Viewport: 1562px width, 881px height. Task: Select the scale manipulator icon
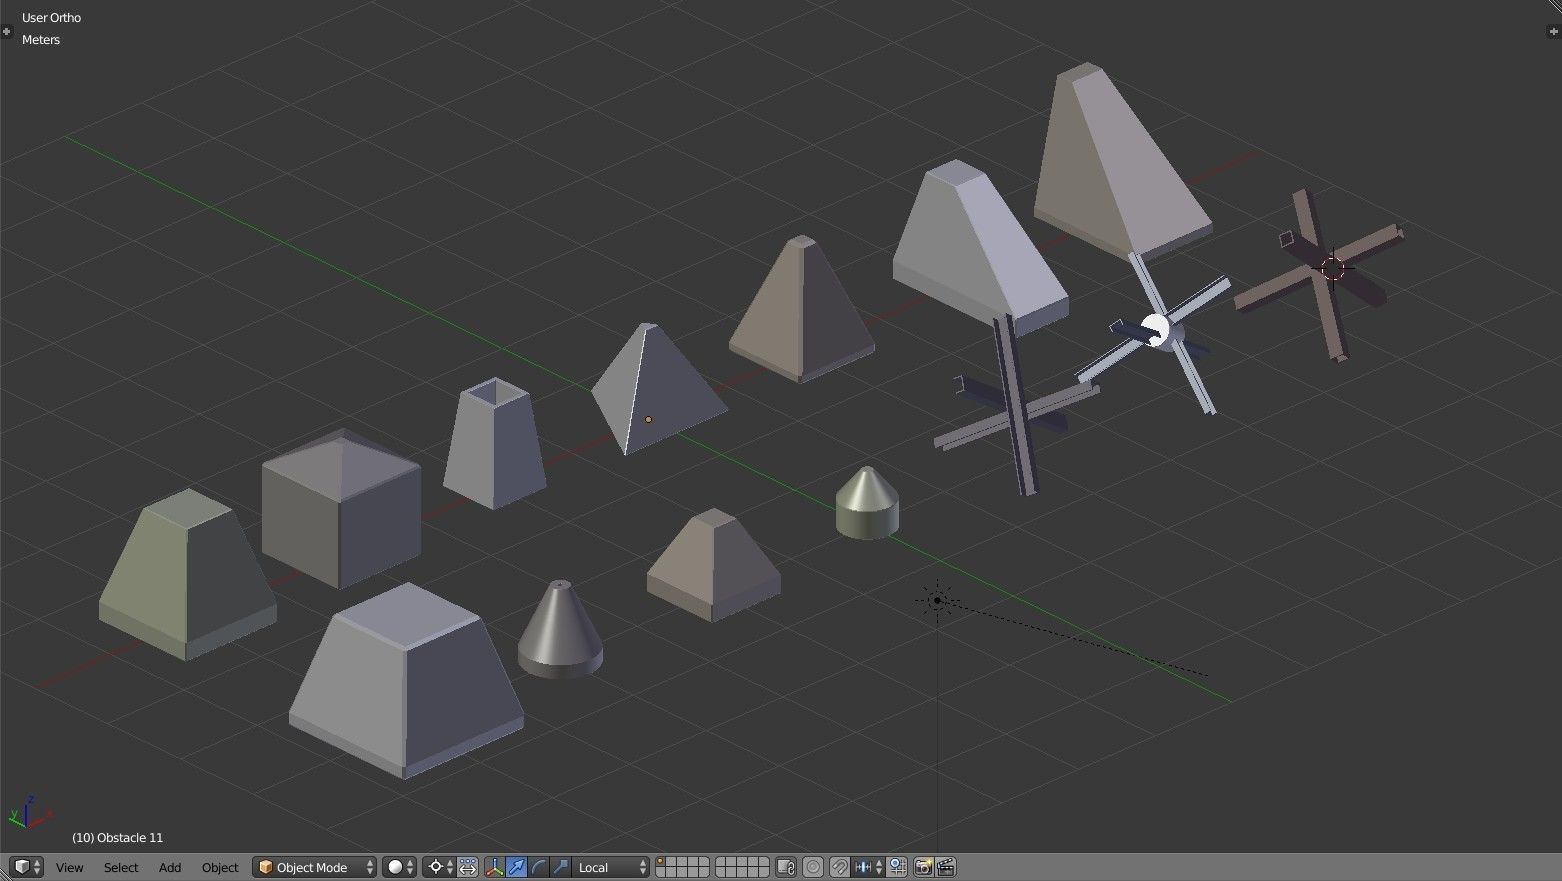click(561, 867)
